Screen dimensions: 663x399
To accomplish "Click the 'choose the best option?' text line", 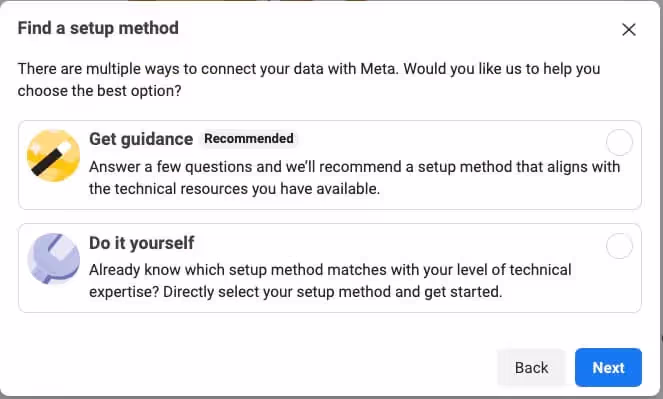I will (99, 91).
